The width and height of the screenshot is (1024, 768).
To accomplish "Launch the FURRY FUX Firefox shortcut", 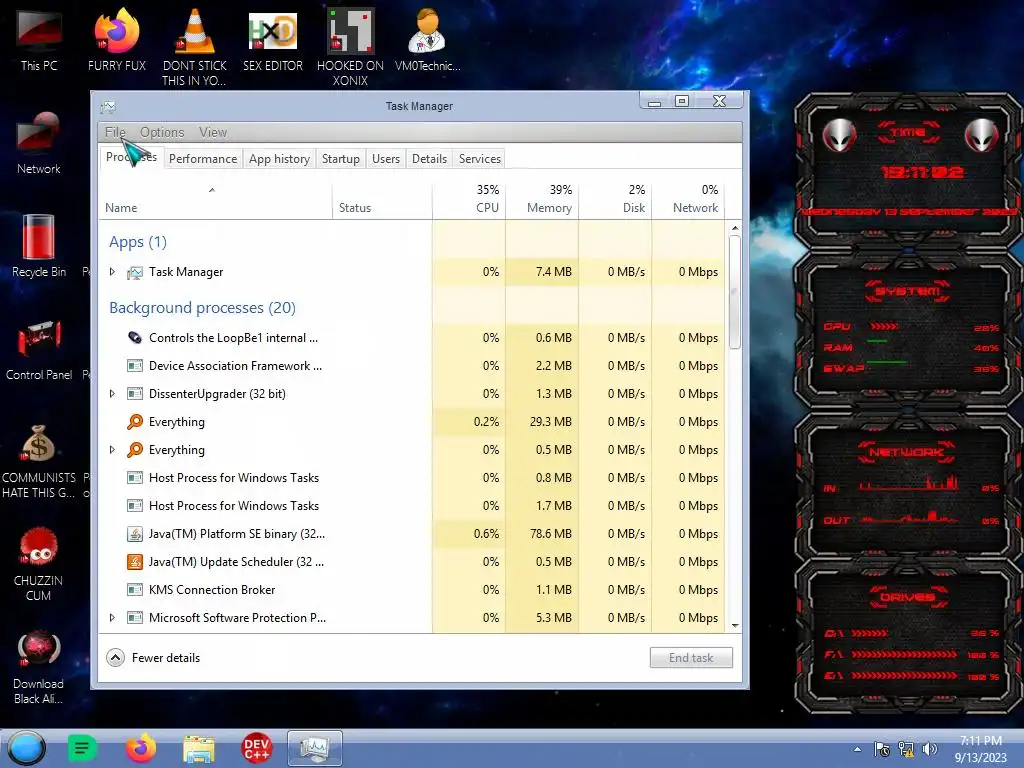I will pos(117,39).
